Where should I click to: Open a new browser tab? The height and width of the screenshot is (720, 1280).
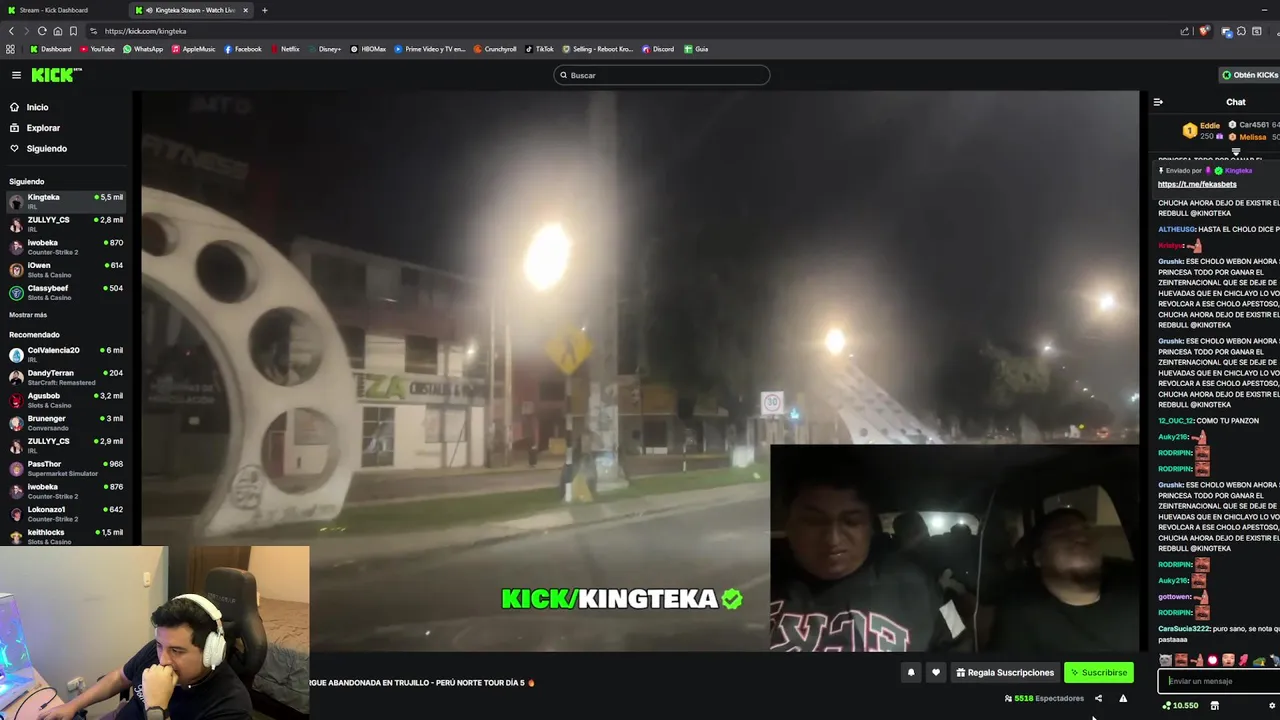(x=264, y=10)
